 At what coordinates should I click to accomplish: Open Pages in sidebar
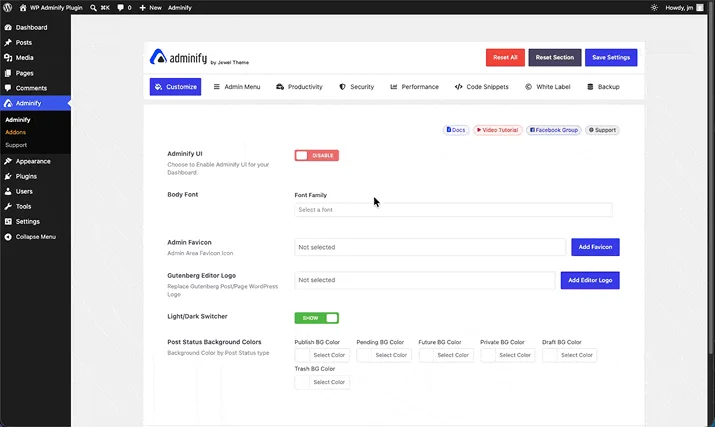coord(35,73)
